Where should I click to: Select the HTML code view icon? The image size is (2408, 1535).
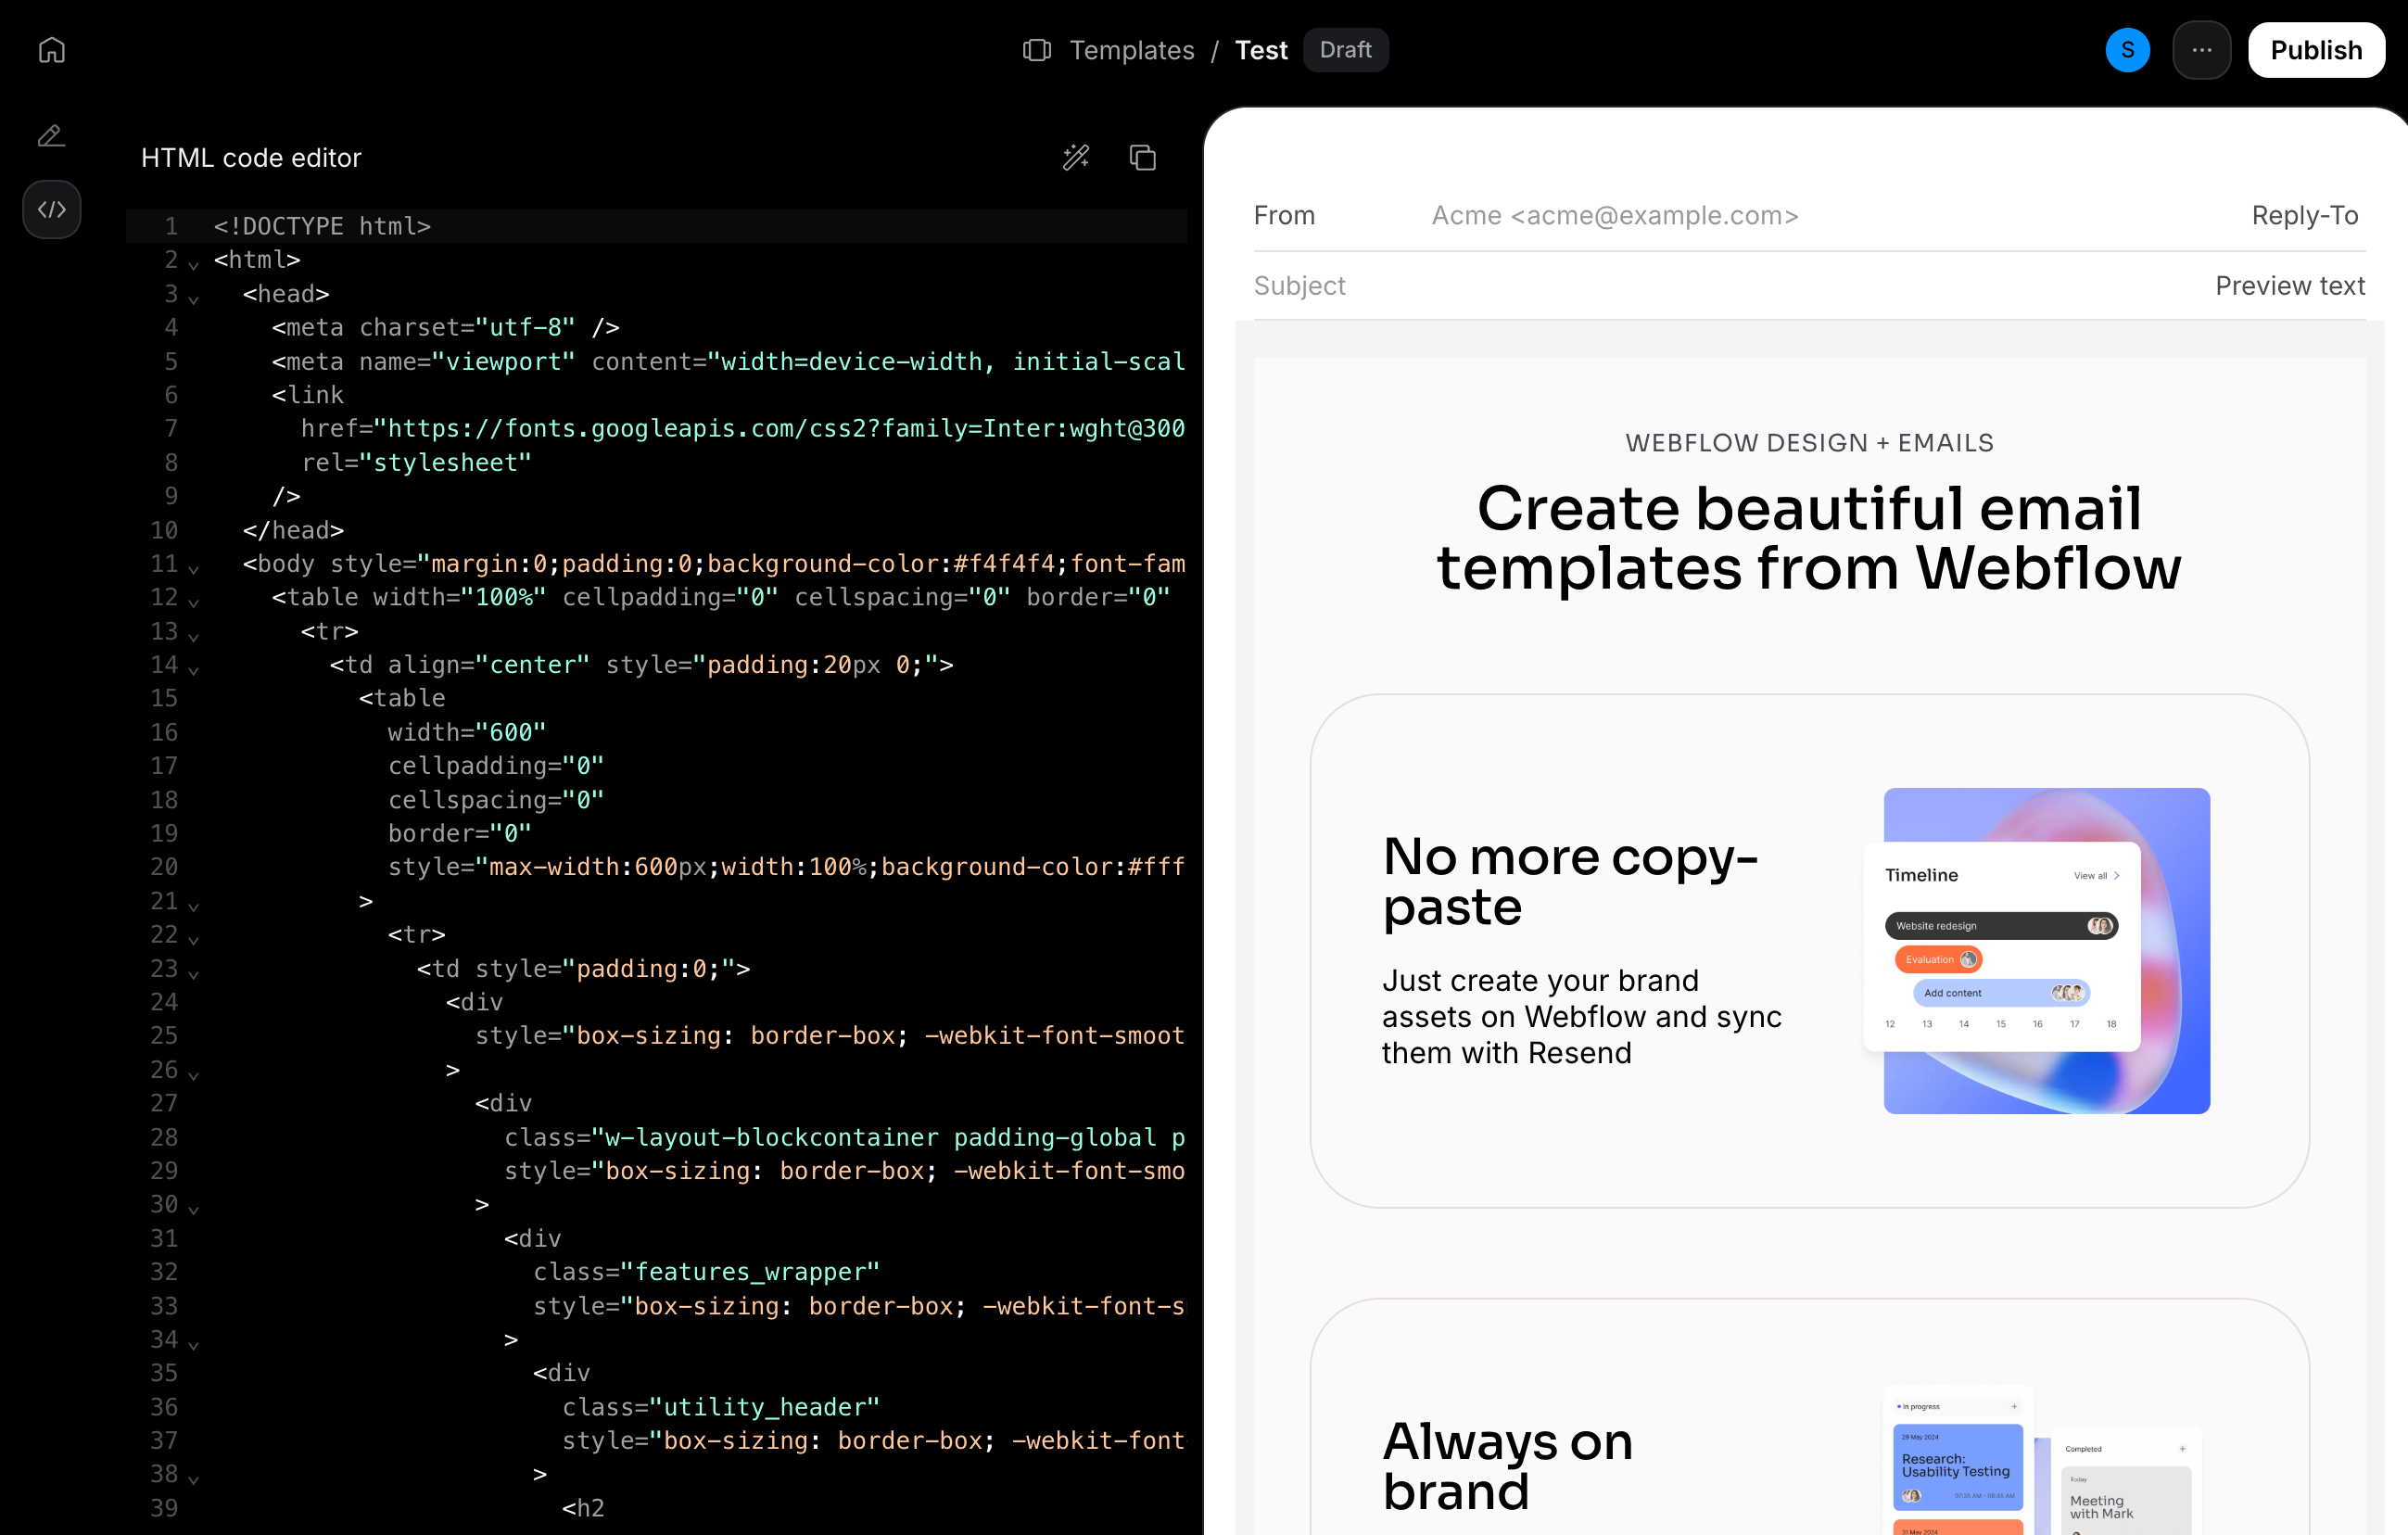click(x=52, y=209)
